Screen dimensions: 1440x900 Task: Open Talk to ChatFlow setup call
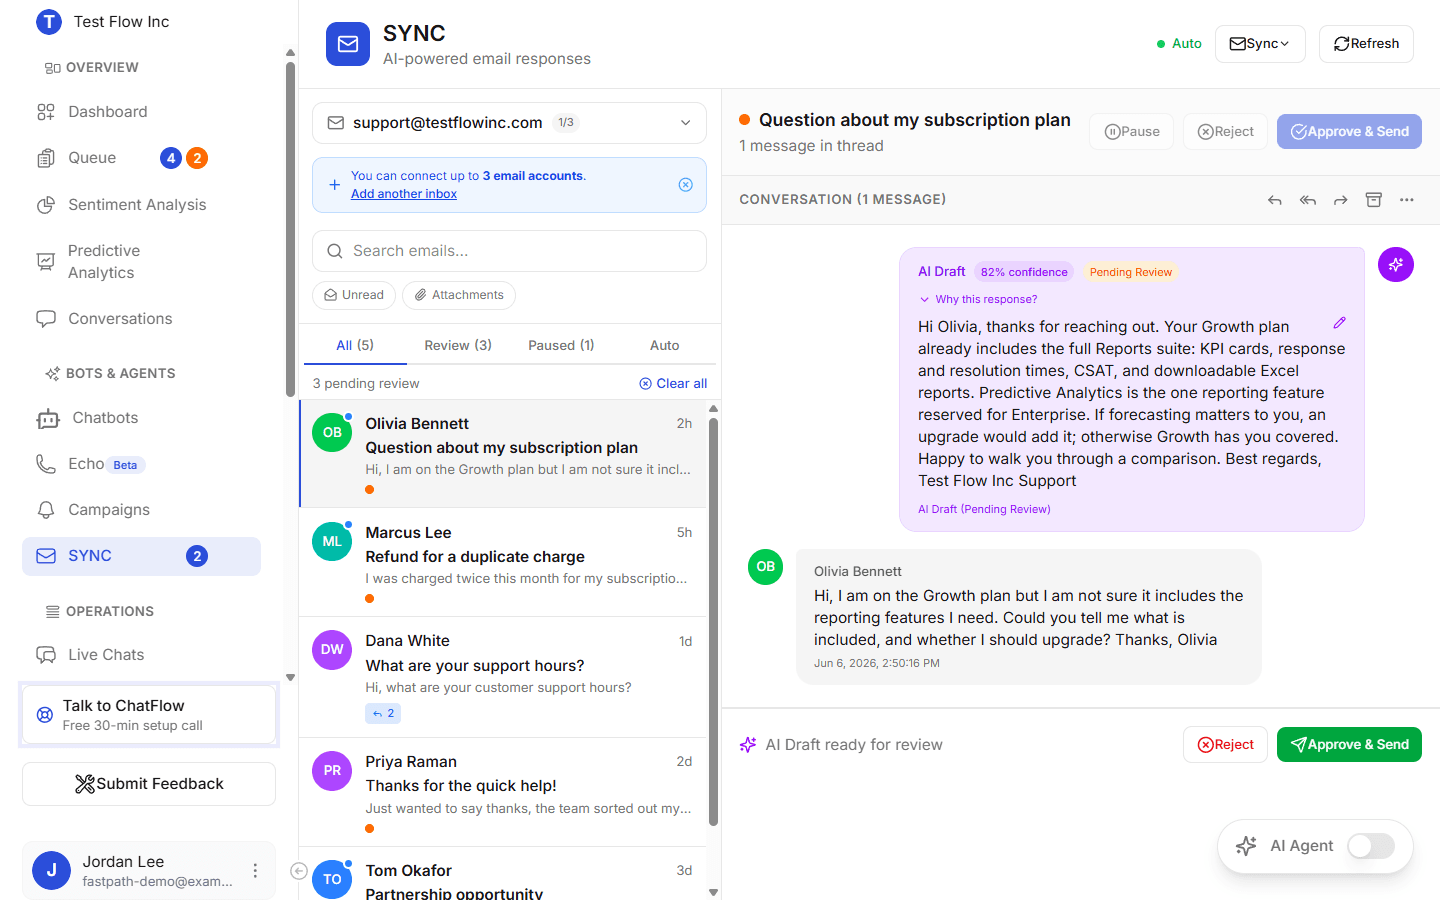[x=149, y=715]
